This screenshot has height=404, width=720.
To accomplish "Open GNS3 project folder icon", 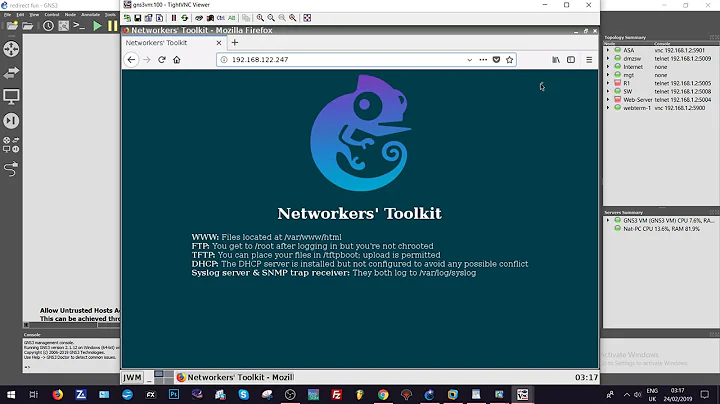I will tap(28, 26).
